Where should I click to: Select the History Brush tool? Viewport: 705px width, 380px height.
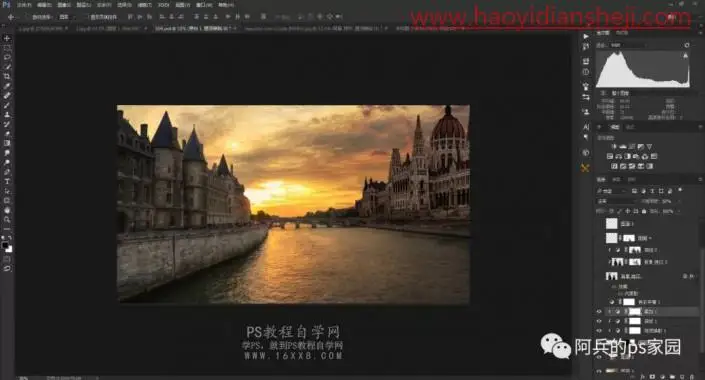click(x=7, y=124)
